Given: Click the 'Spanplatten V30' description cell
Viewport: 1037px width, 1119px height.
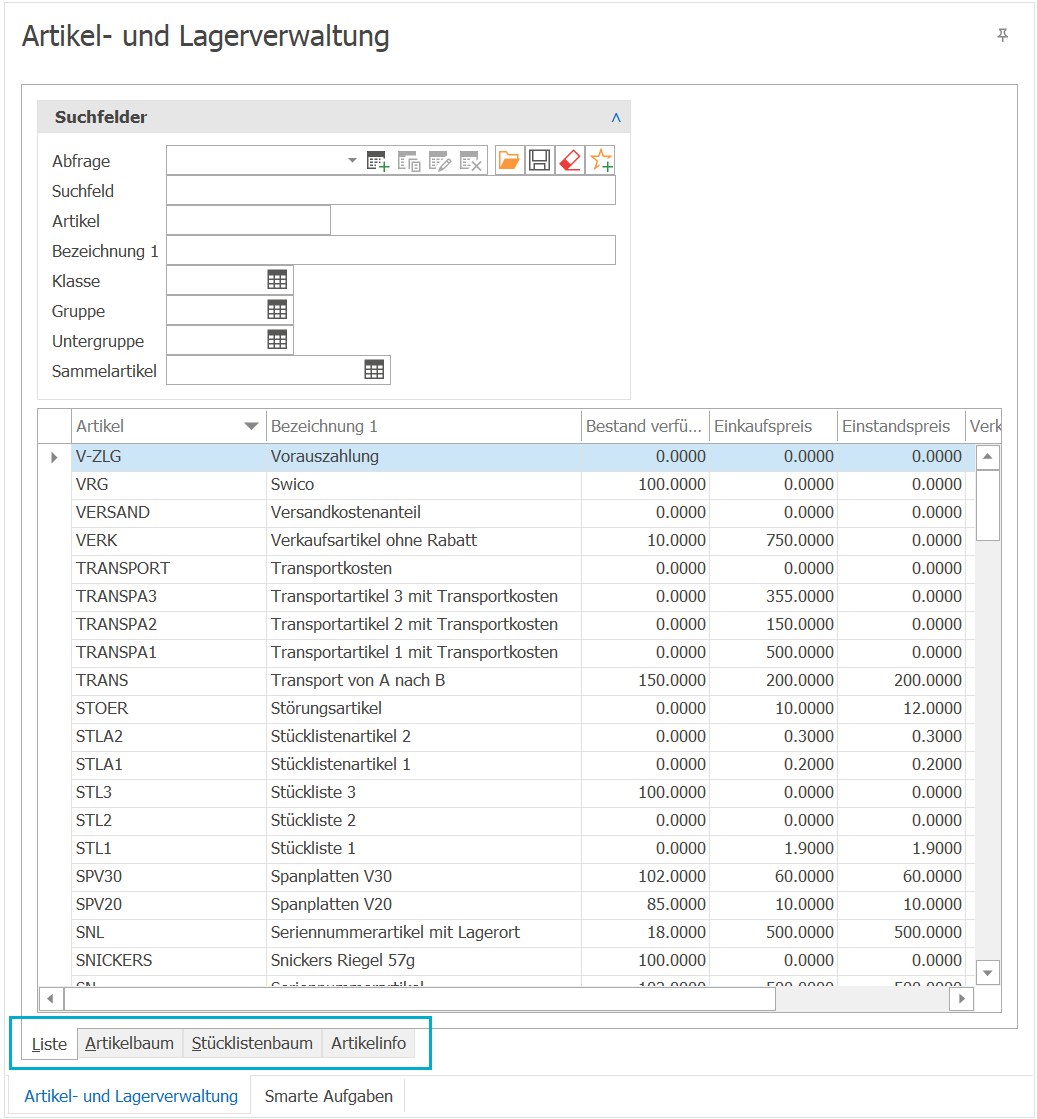Looking at the screenshot, I should pyautogui.click(x=424, y=876).
